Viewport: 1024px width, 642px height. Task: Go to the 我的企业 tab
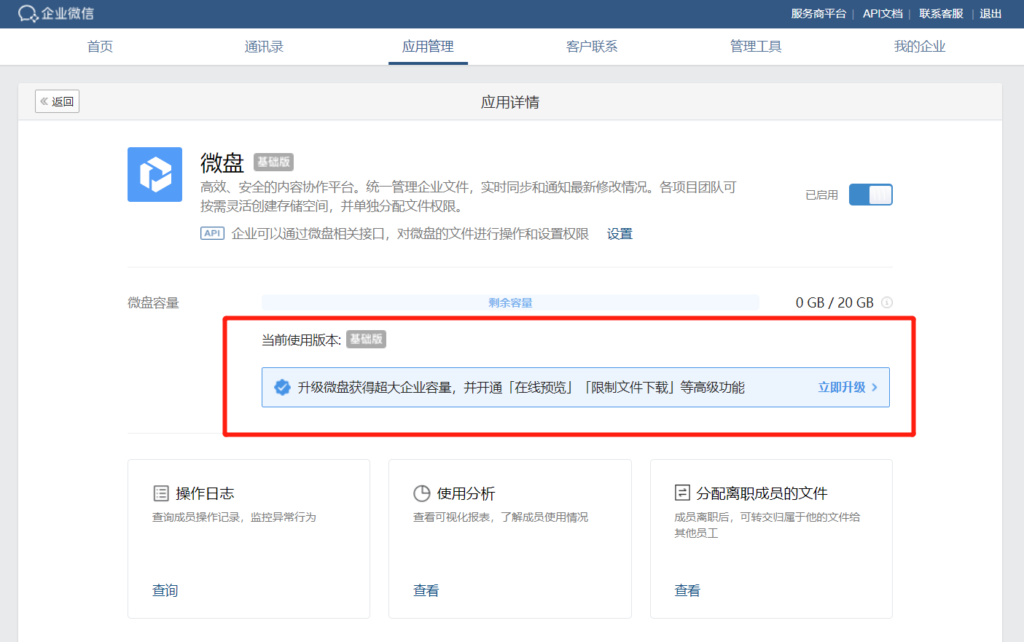point(920,46)
